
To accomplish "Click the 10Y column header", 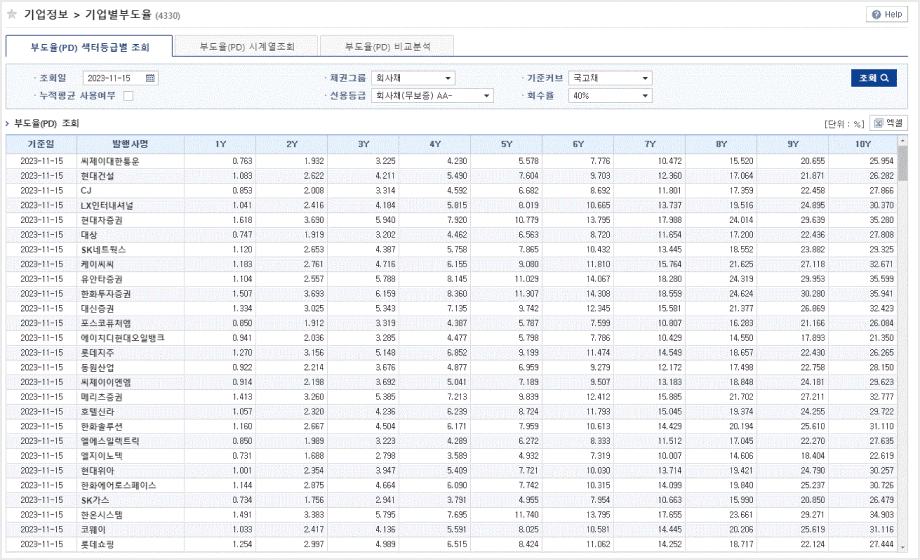I will tap(863, 144).
